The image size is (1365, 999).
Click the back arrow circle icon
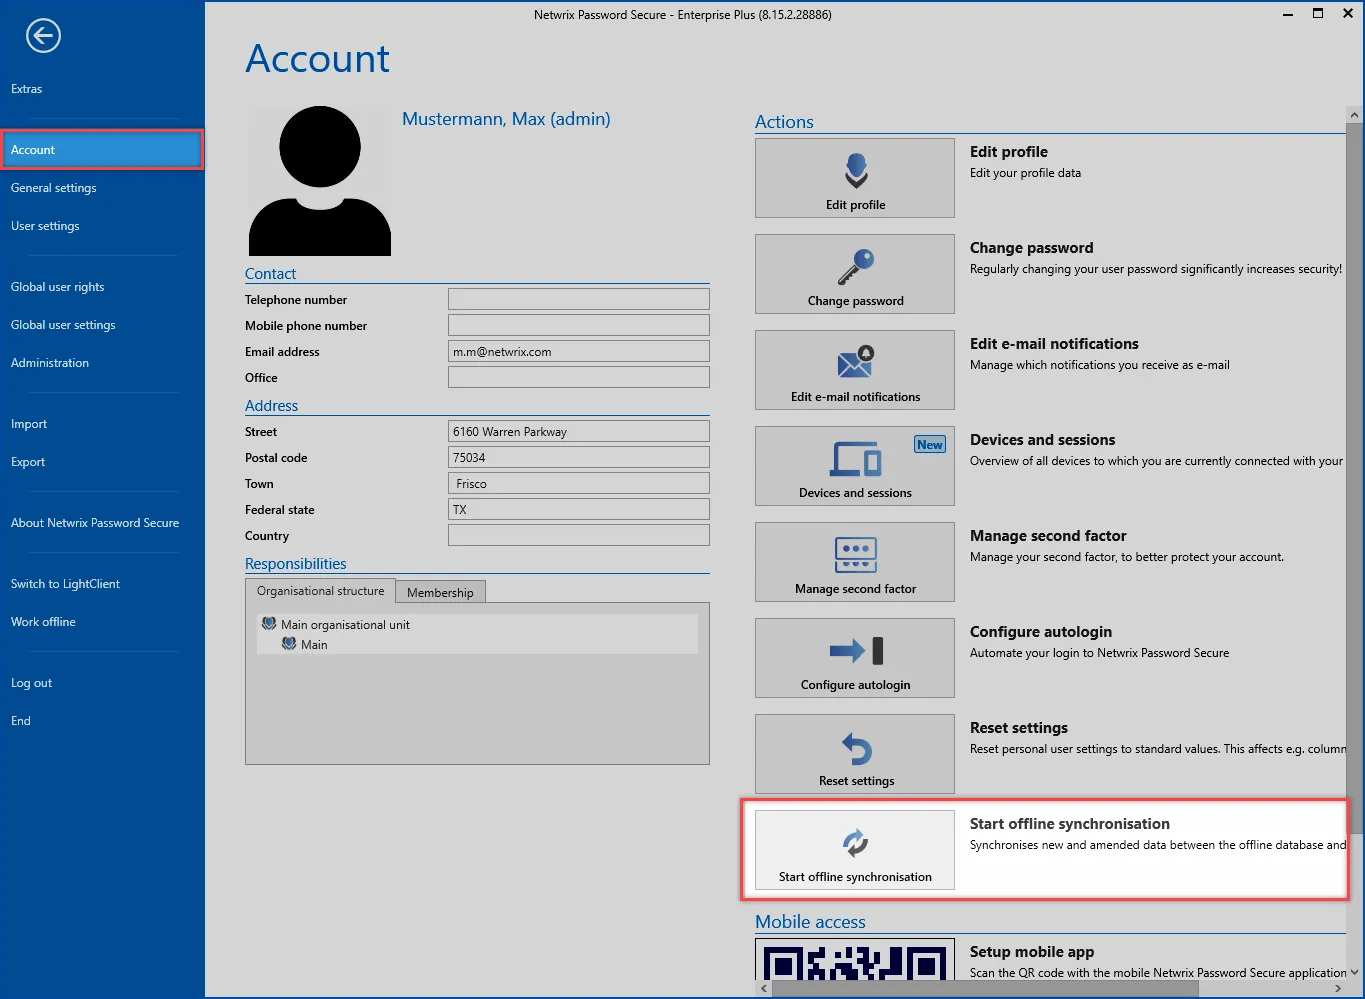tap(43, 36)
